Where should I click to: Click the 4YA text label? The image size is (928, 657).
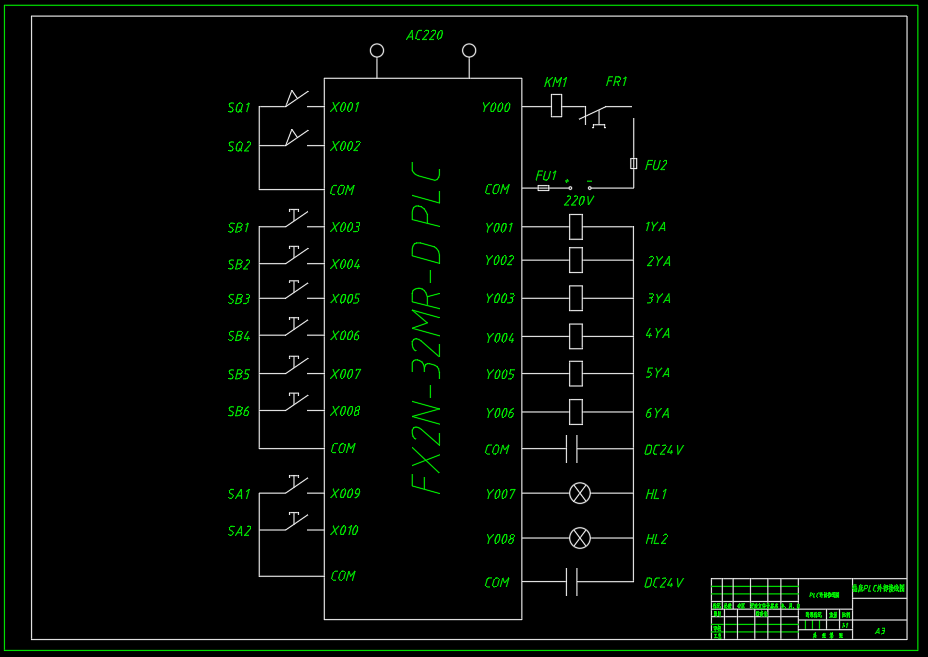tap(658, 333)
